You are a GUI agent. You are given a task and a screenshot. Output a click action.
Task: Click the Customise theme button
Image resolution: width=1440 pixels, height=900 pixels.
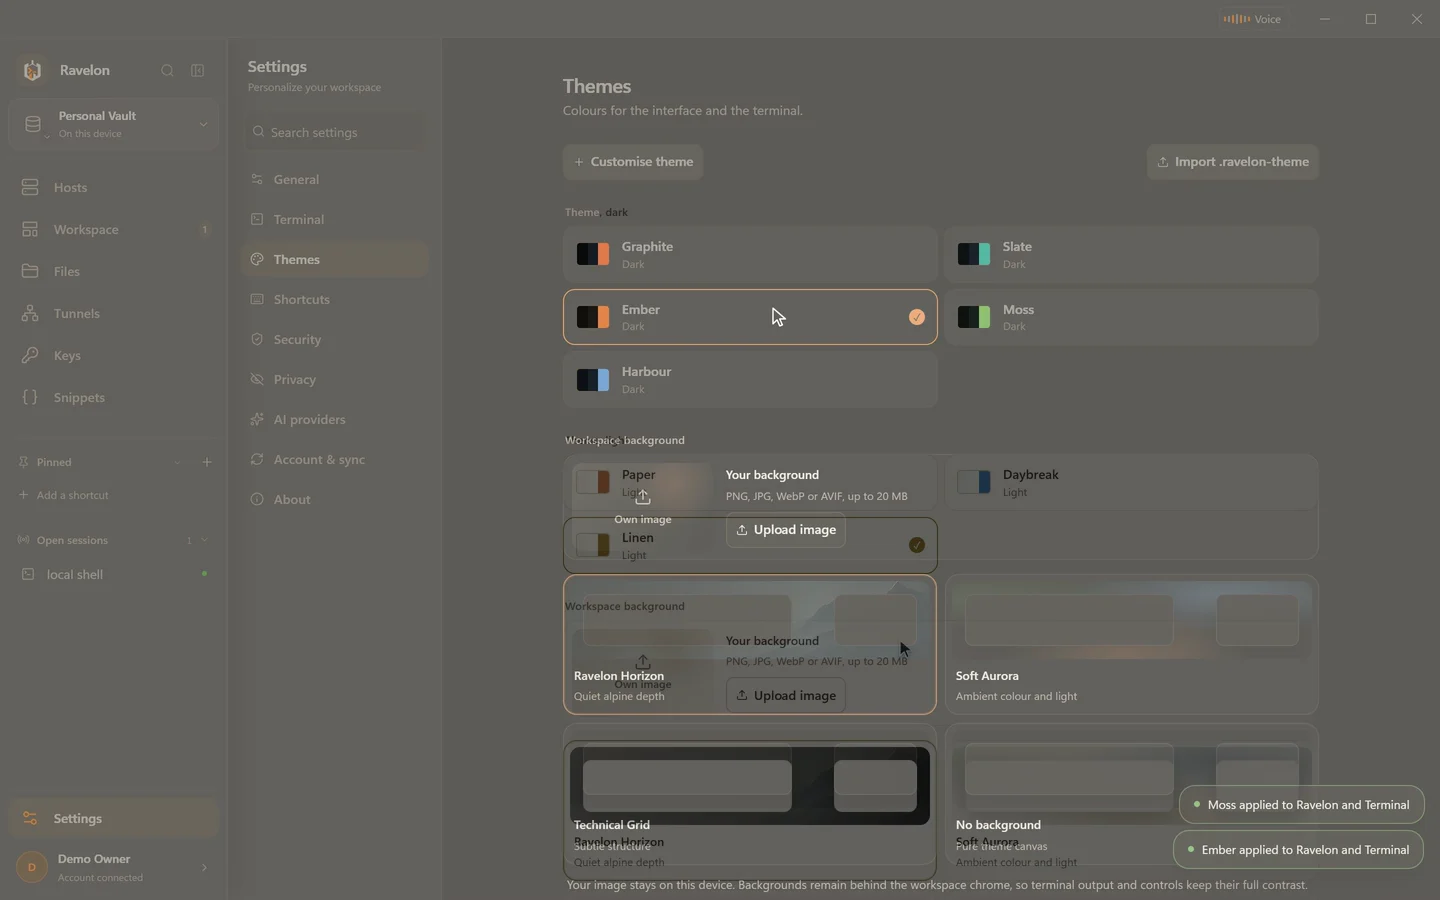[633, 162]
